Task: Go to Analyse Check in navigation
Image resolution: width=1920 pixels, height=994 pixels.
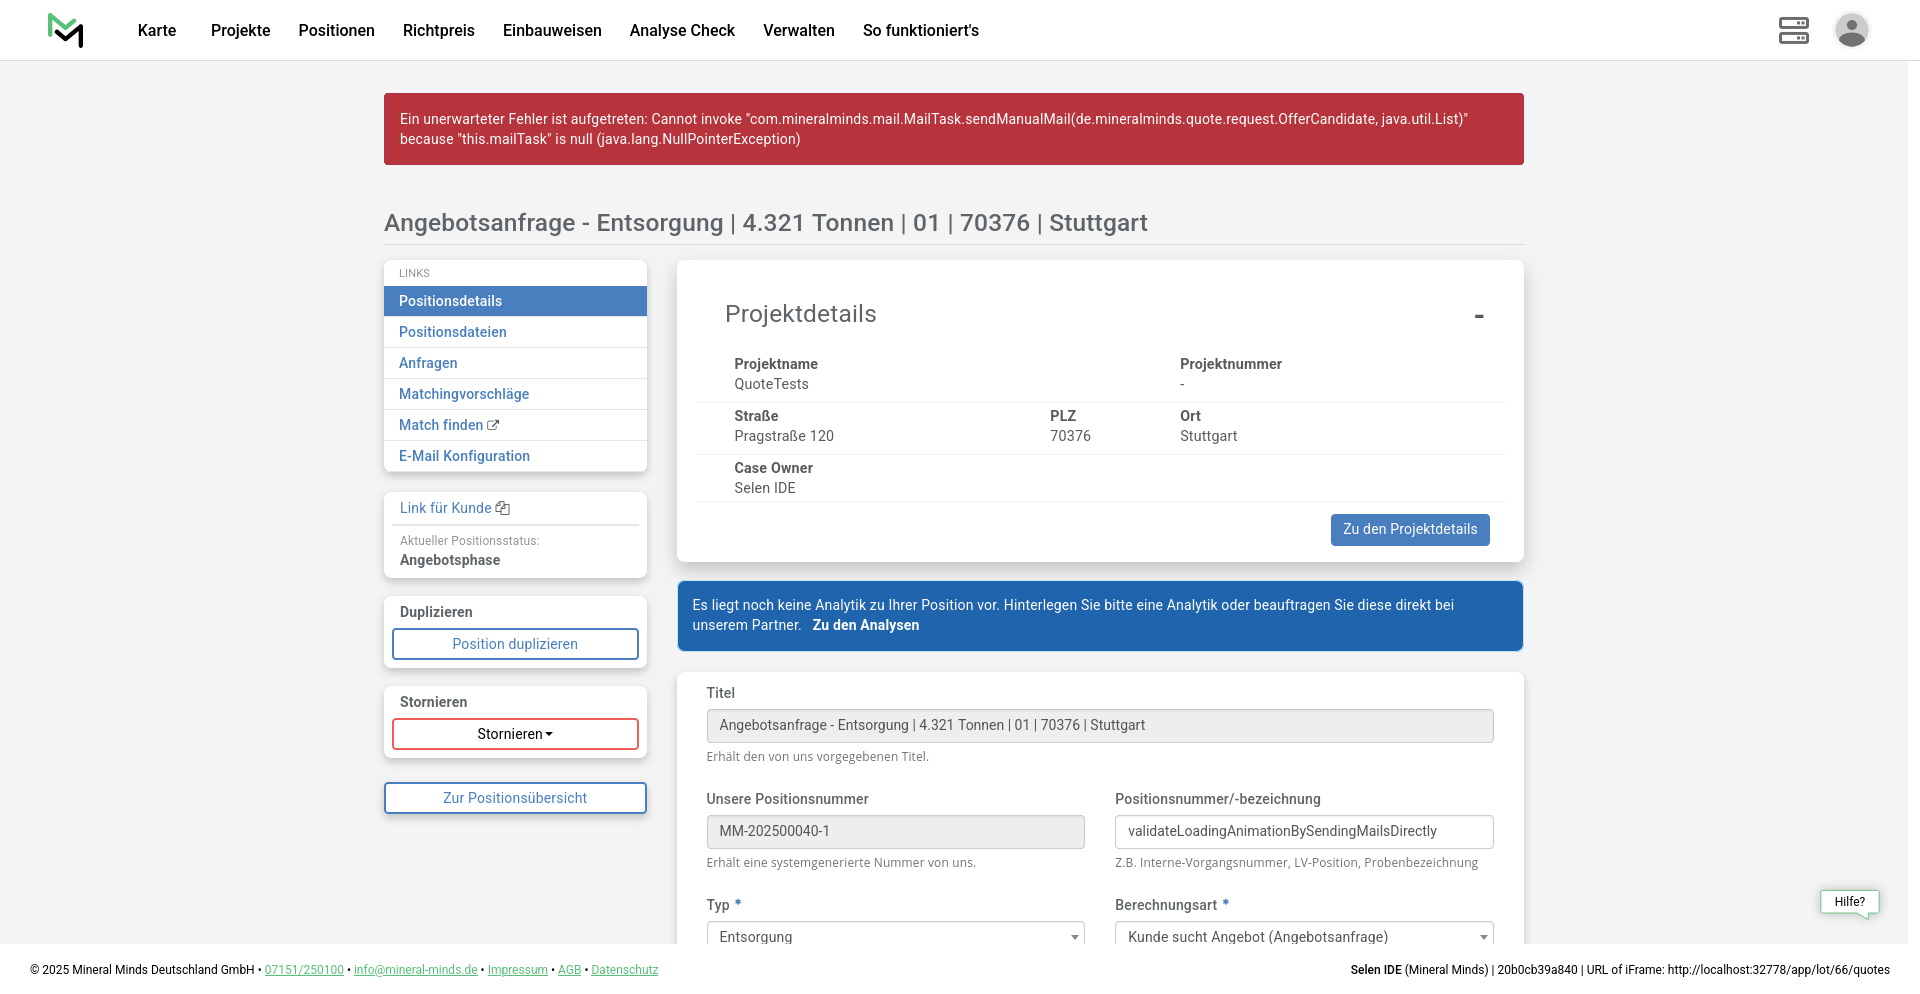Action: 682,30
